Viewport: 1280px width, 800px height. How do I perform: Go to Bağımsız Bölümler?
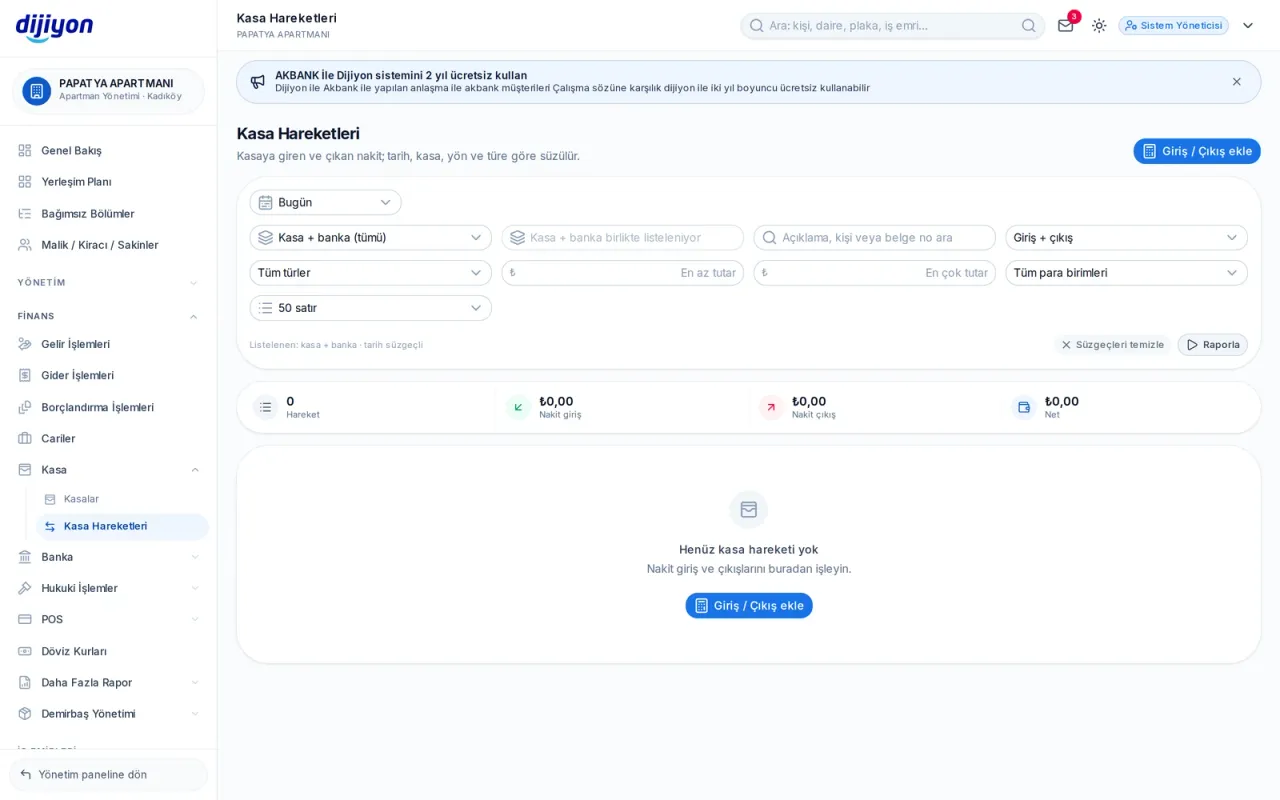[x=108, y=213]
